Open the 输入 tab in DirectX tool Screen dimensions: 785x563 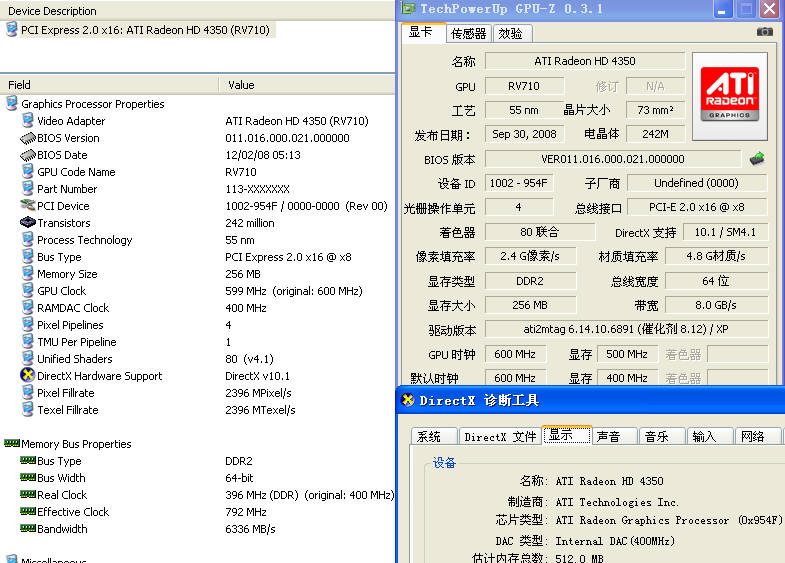[710, 436]
